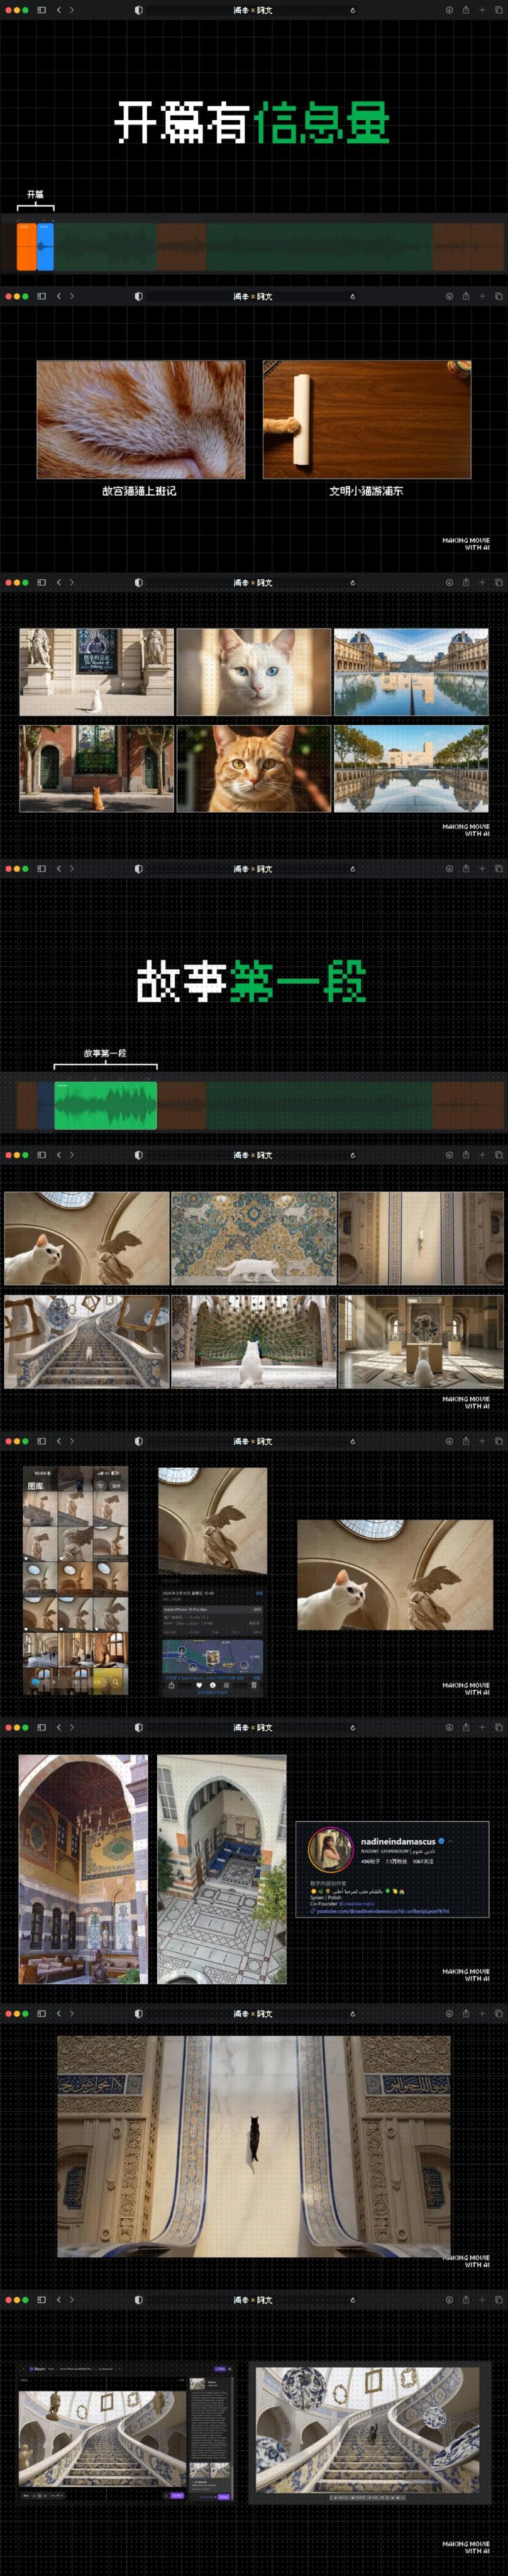Toggle sidebar icon in staircase comparison window
This screenshot has height=2576, width=508.
tap(42, 2300)
